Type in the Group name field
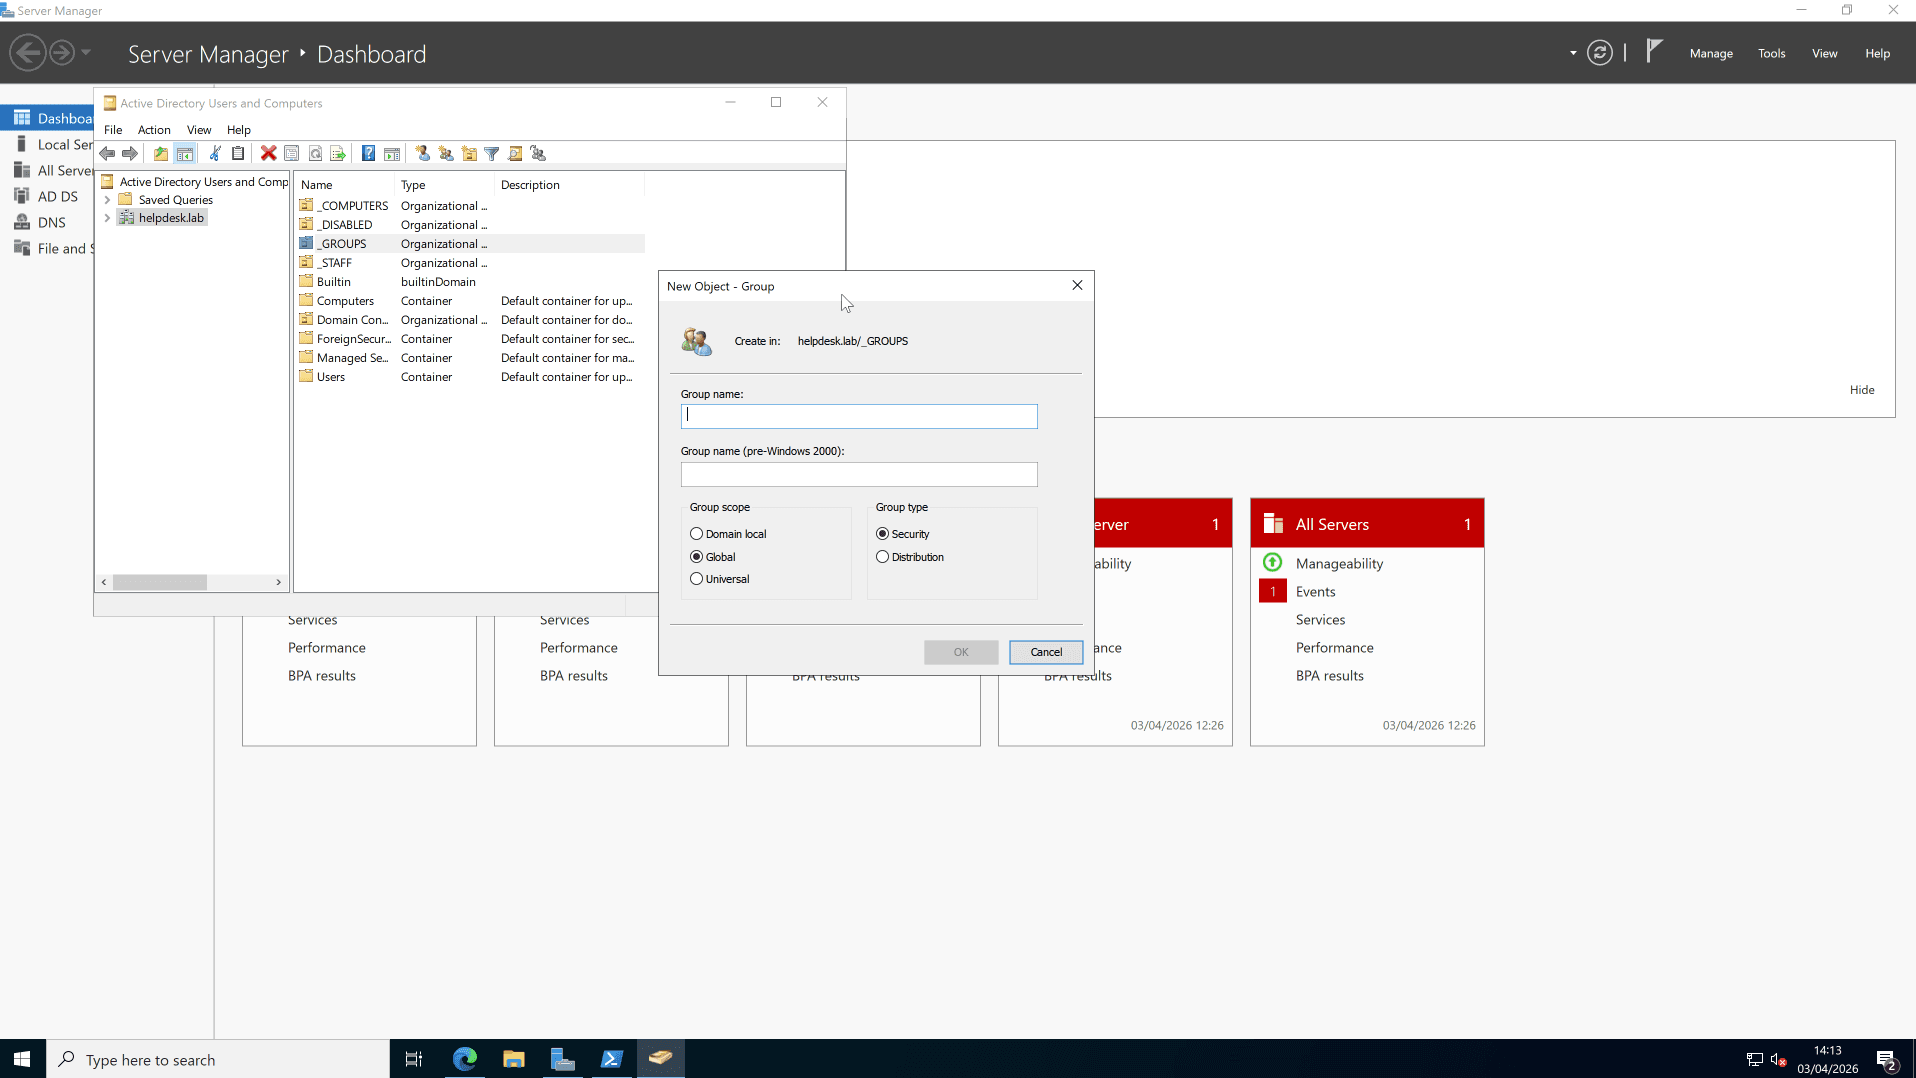This screenshot has height=1078, width=1916. [858, 416]
